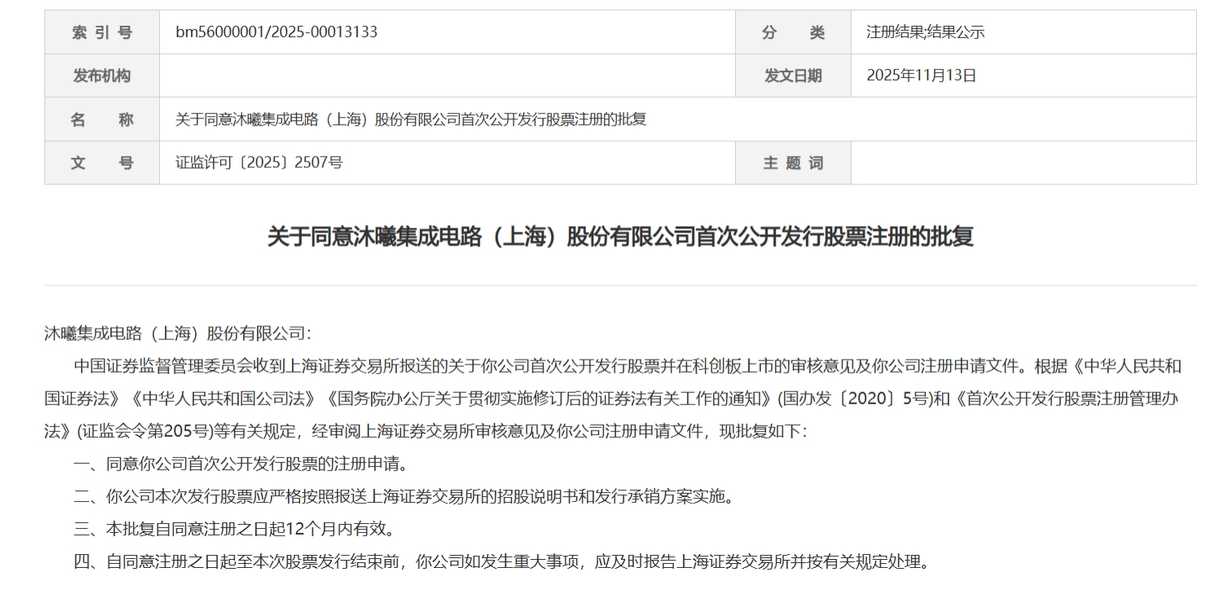Click item 三 about 12个月内有效

[234, 529]
